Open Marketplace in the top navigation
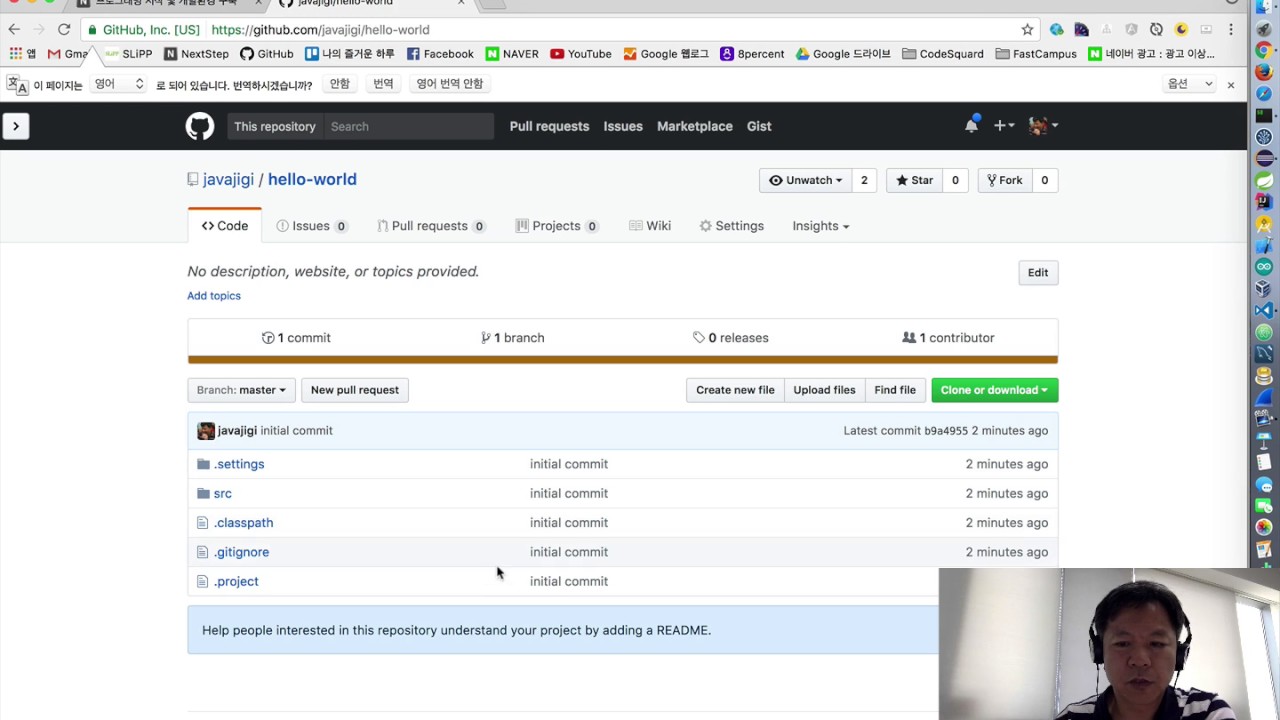This screenshot has width=1280, height=720. tap(695, 126)
